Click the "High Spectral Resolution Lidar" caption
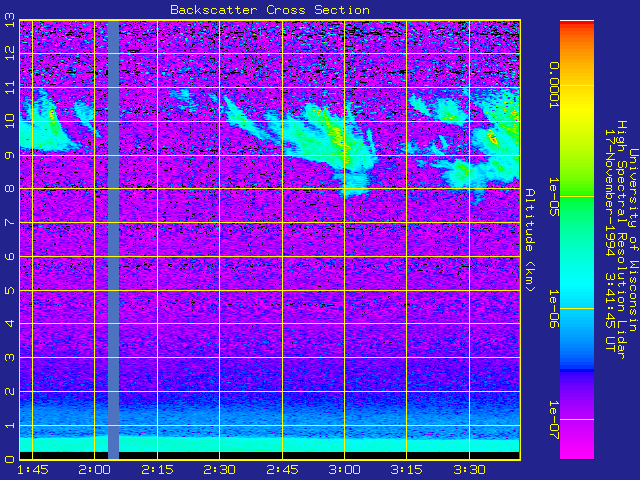 (621, 240)
